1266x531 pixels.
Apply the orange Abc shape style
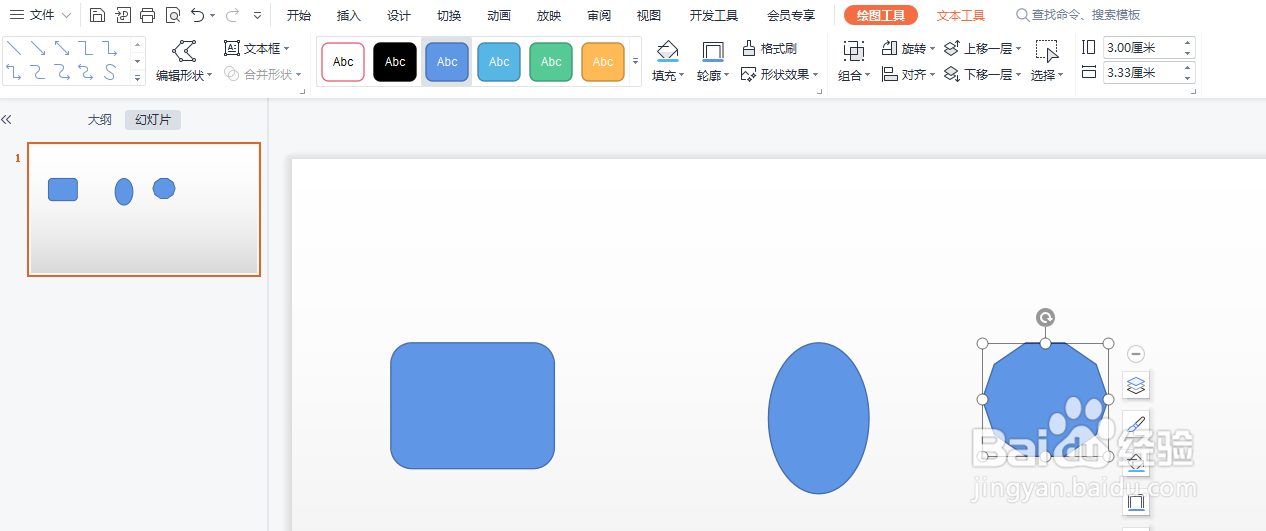tap(603, 62)
